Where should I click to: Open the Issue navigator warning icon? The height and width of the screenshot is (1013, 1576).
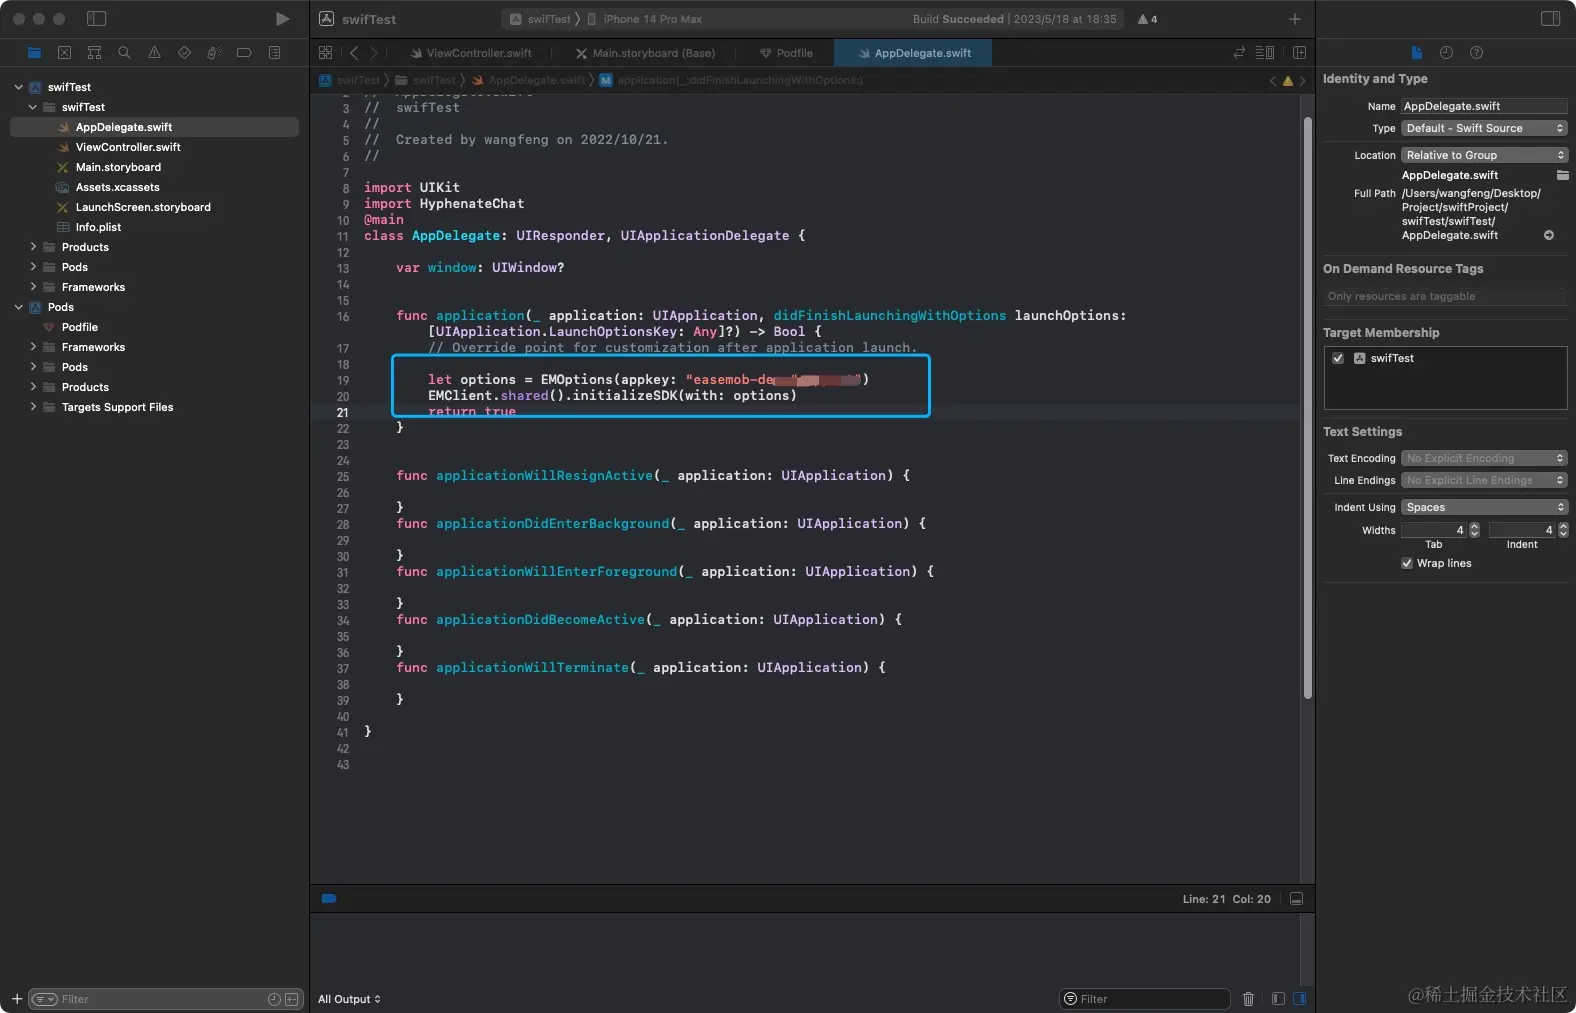pyautogui.click(x=154, y=53)
